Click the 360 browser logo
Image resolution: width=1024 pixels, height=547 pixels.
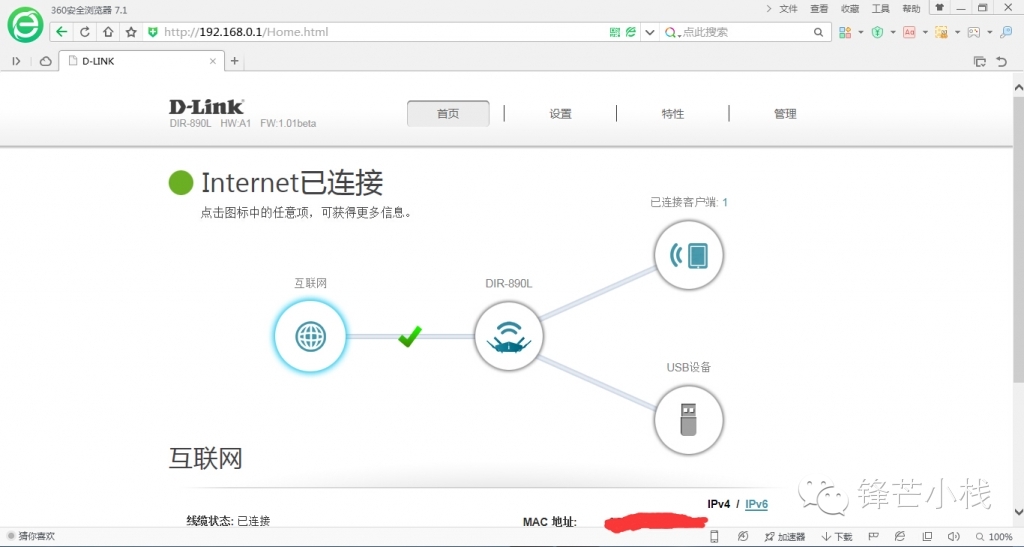[25, 25]
